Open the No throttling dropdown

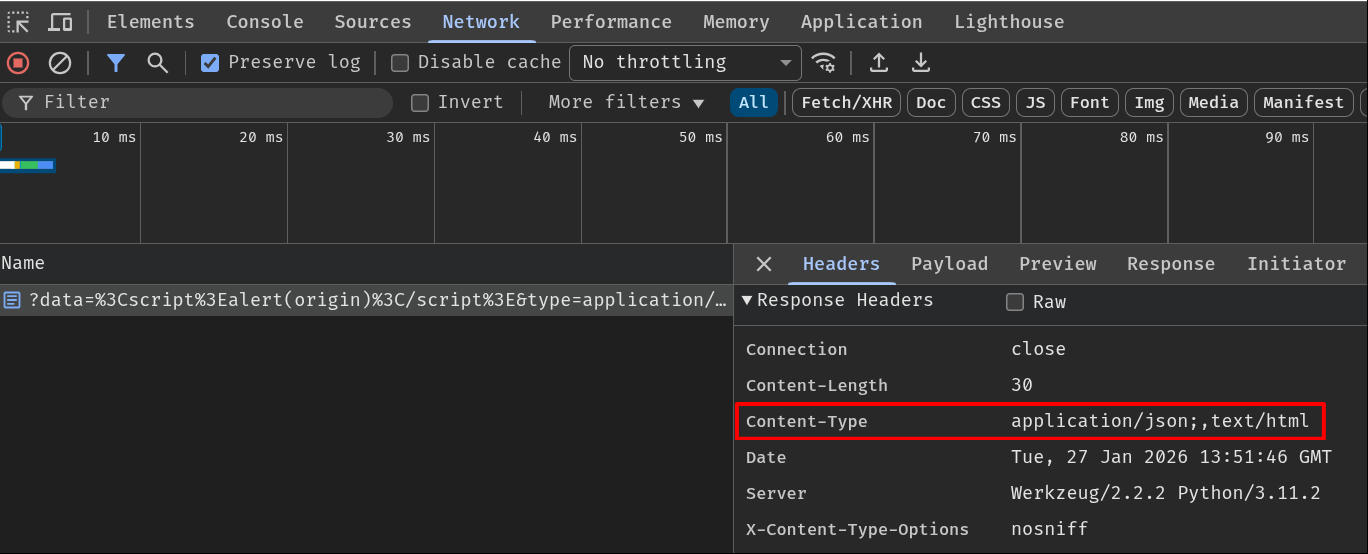click(685, 62)
